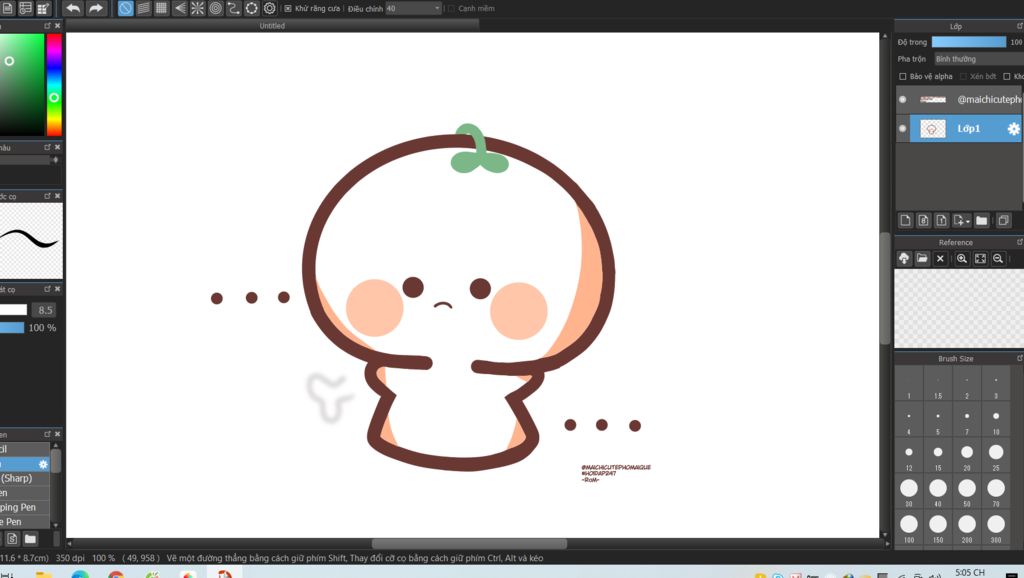Screen dimensions: 1024x578
Task: Click the third grid-pencil icon in top toolbar
Action: coord(43,8)
